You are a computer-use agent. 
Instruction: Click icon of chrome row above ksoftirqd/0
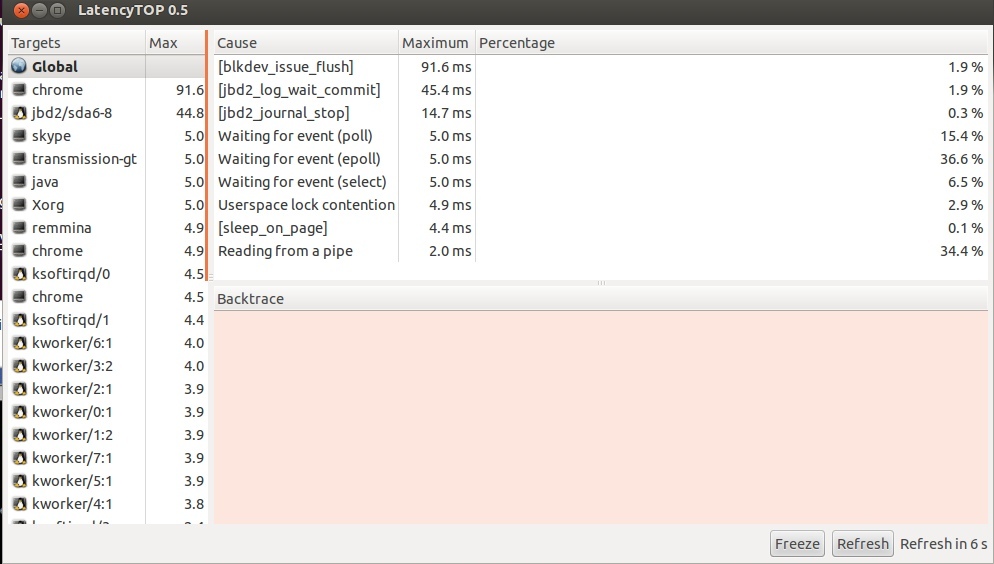pos(20,251)
